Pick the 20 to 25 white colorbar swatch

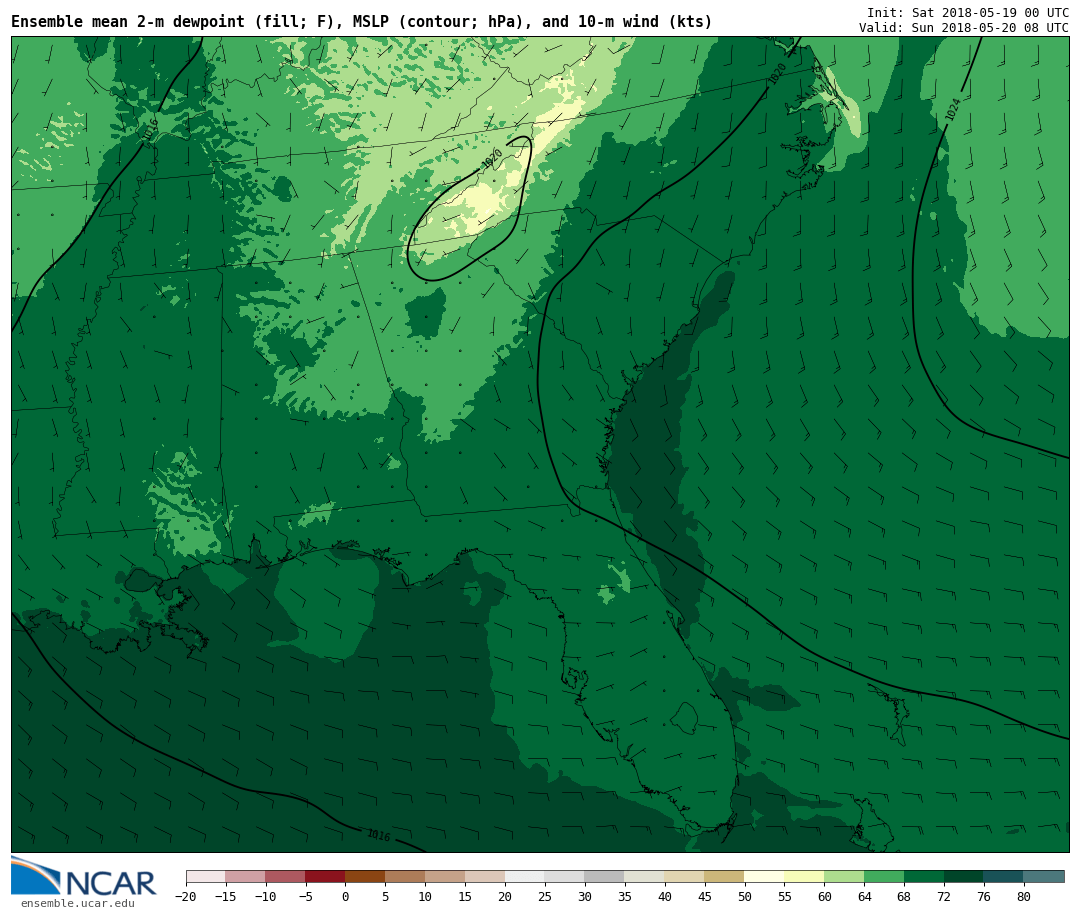pos(526,877)
